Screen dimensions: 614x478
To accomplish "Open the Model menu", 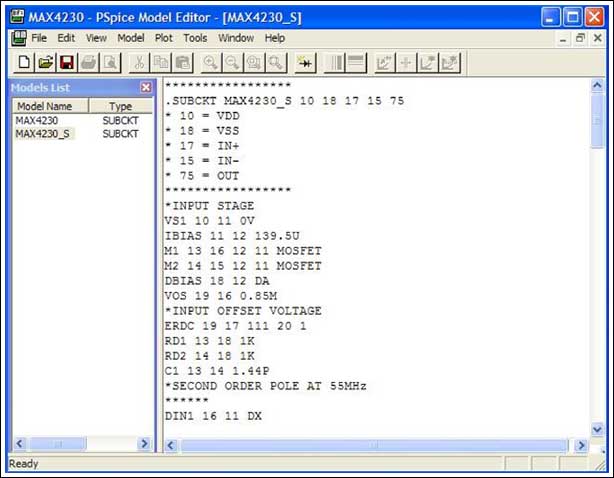I will [x=130, y=38].
